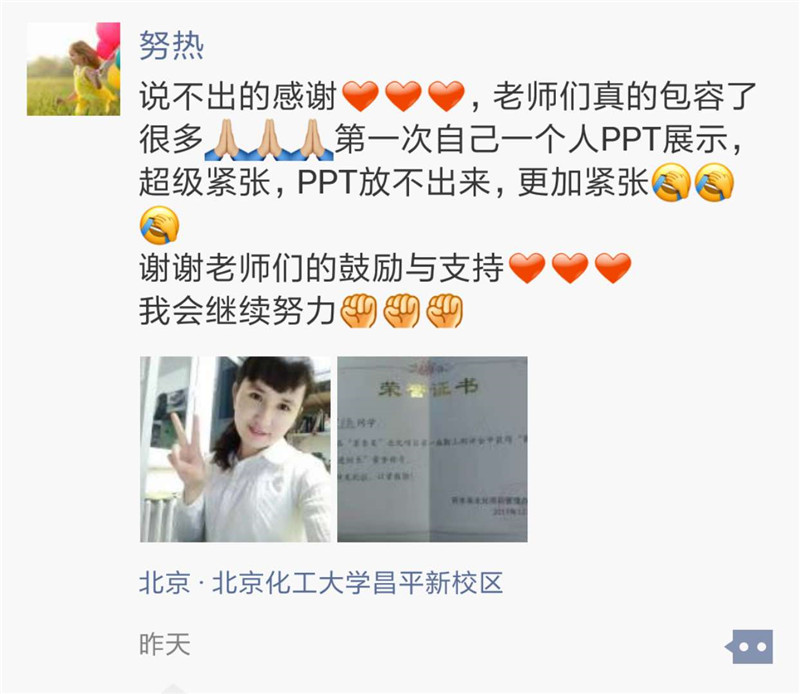Select the text 谢谢老师们的鼓励与支持
The image size is (800, 694).
tap(321, 268)
